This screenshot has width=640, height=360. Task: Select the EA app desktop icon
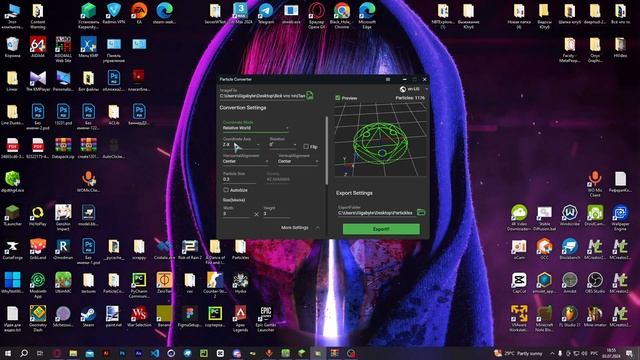coord(139,13)
